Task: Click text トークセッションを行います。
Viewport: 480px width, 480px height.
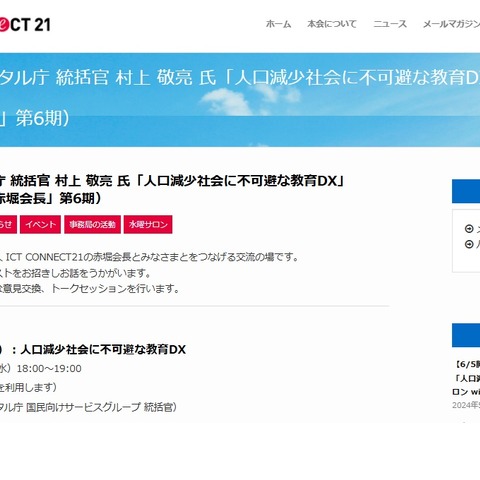Action: point(116,289)
